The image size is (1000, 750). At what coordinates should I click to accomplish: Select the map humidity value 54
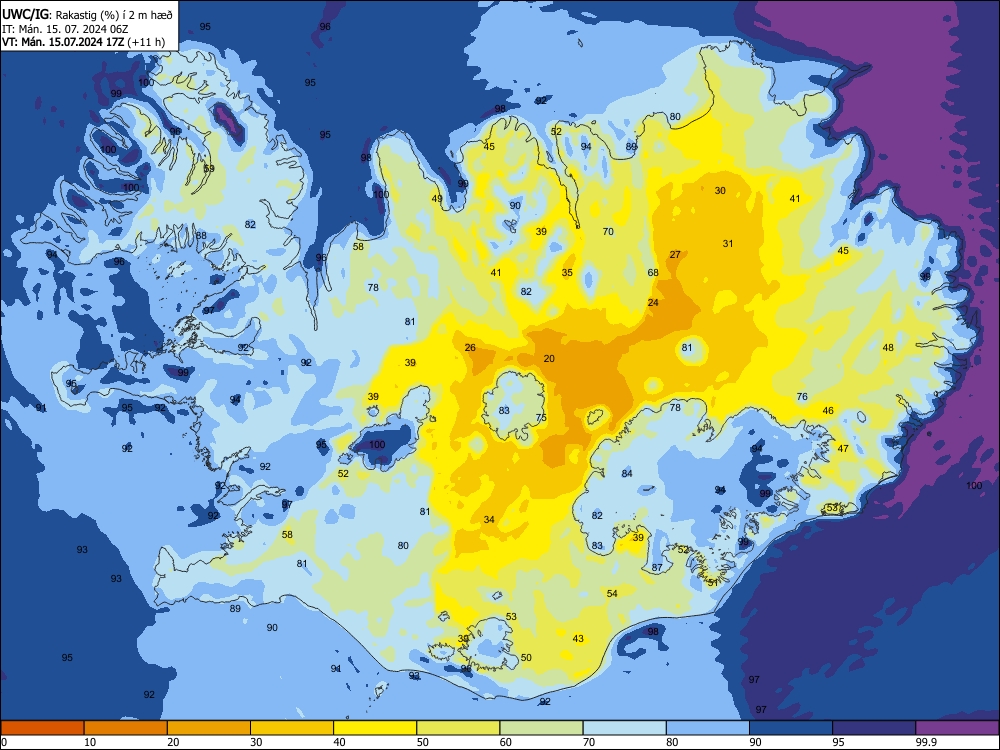[612, 593]
